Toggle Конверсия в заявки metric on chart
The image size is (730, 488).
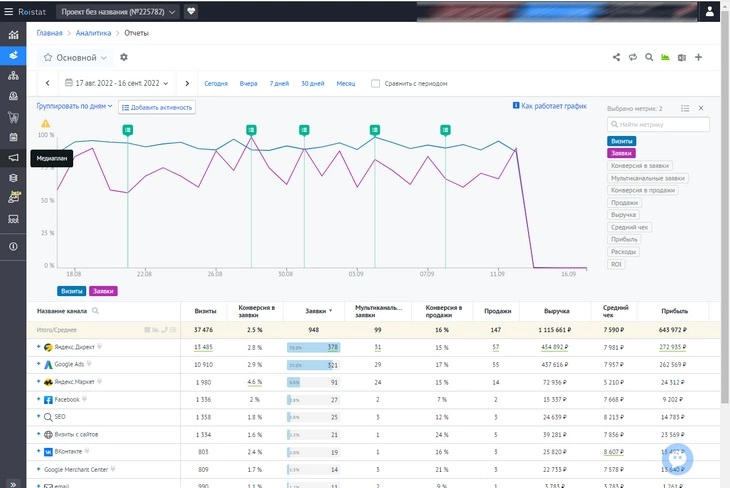tap(640, 165)
